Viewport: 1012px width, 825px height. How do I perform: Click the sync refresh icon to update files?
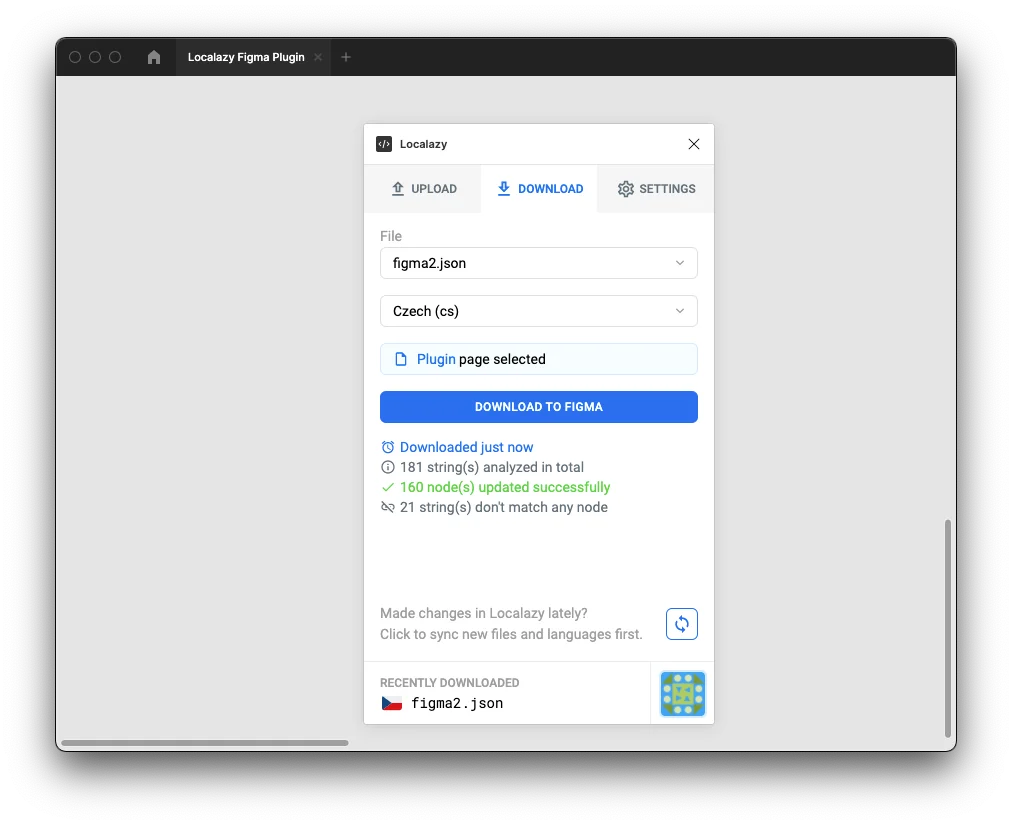coord(681,623)
